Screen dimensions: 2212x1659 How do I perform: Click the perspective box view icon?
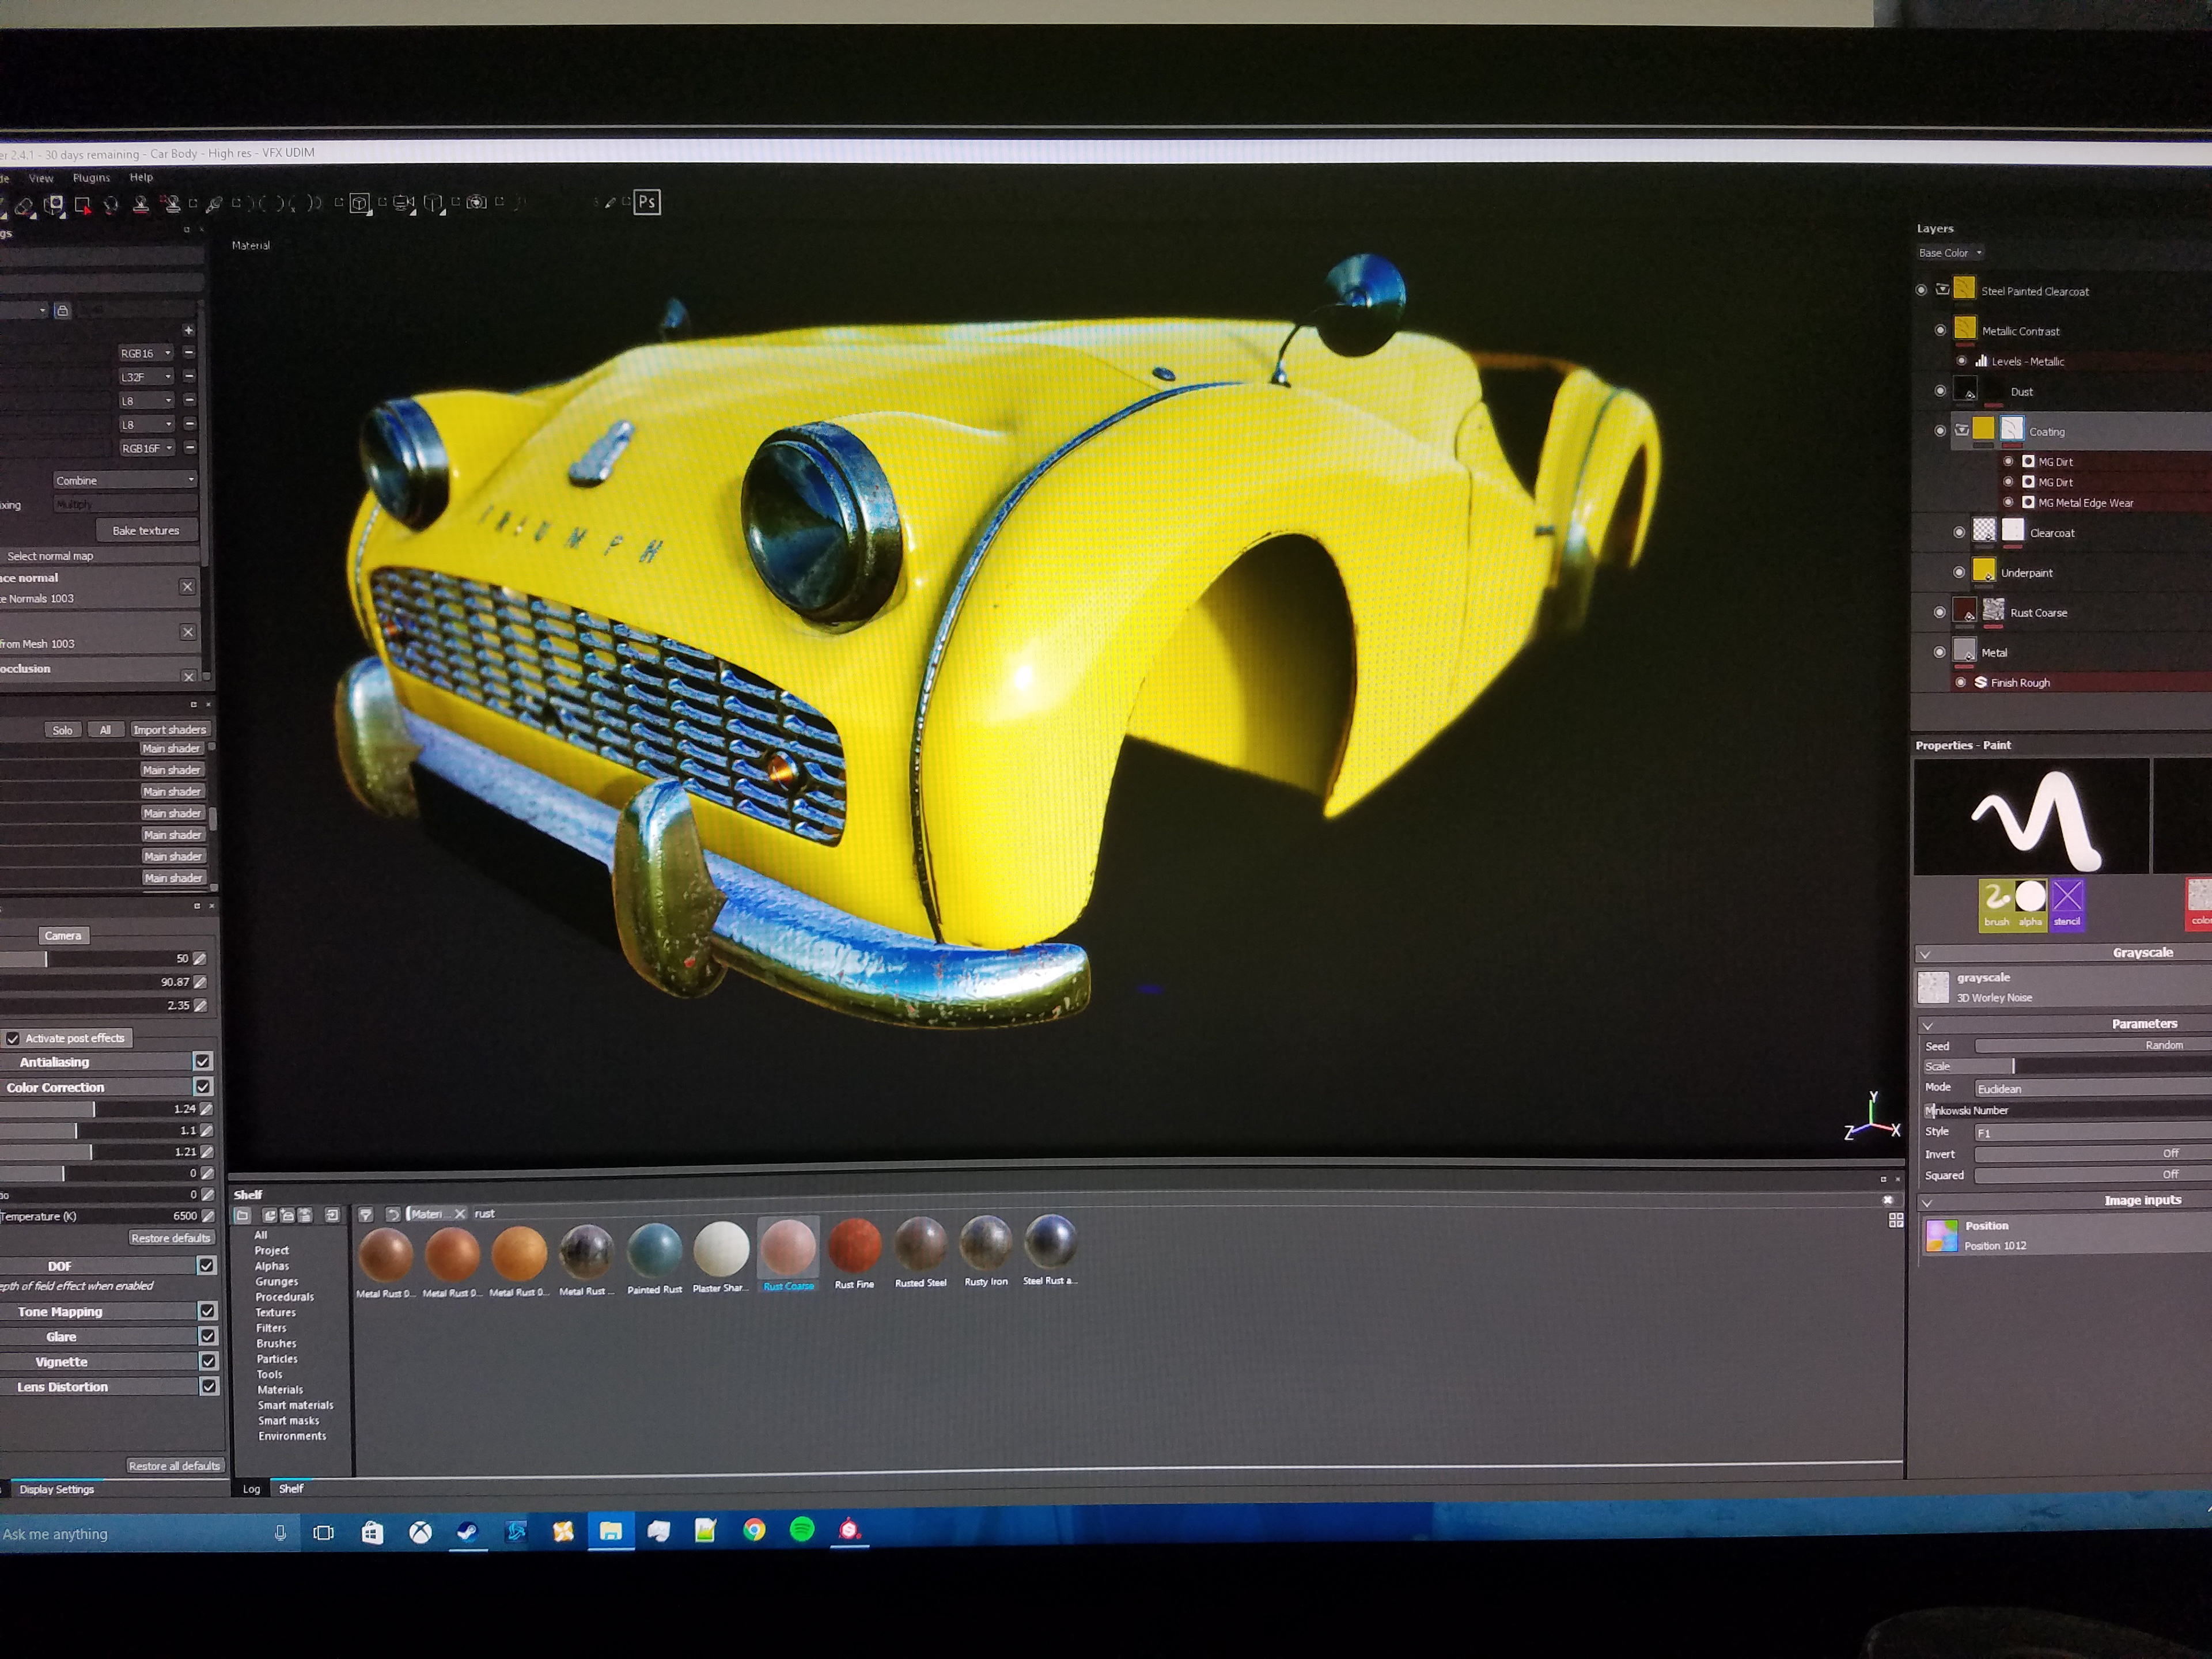(x=433, y=203)
